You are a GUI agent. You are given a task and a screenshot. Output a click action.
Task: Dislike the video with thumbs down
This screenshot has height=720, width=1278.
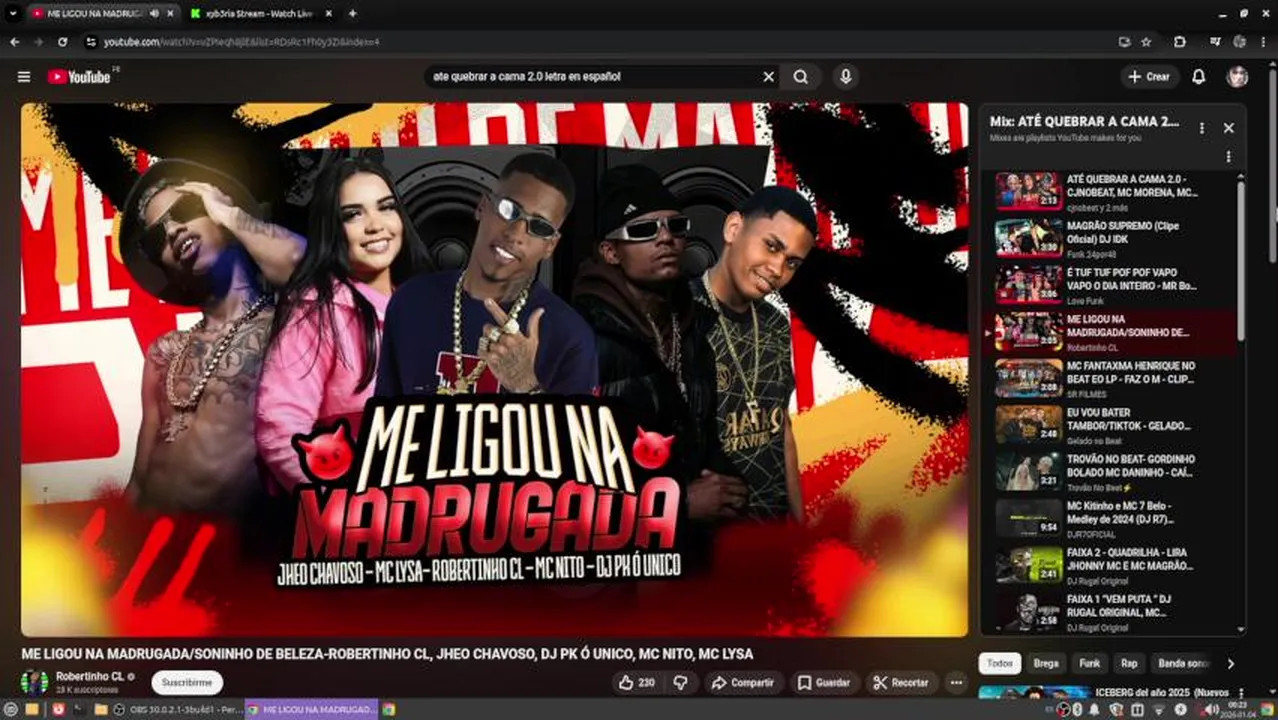tap(681, 683)
